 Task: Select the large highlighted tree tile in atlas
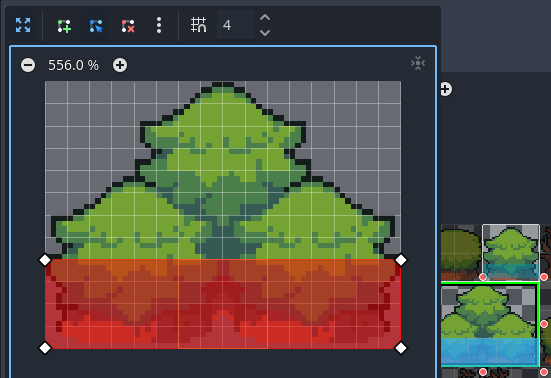489,325
